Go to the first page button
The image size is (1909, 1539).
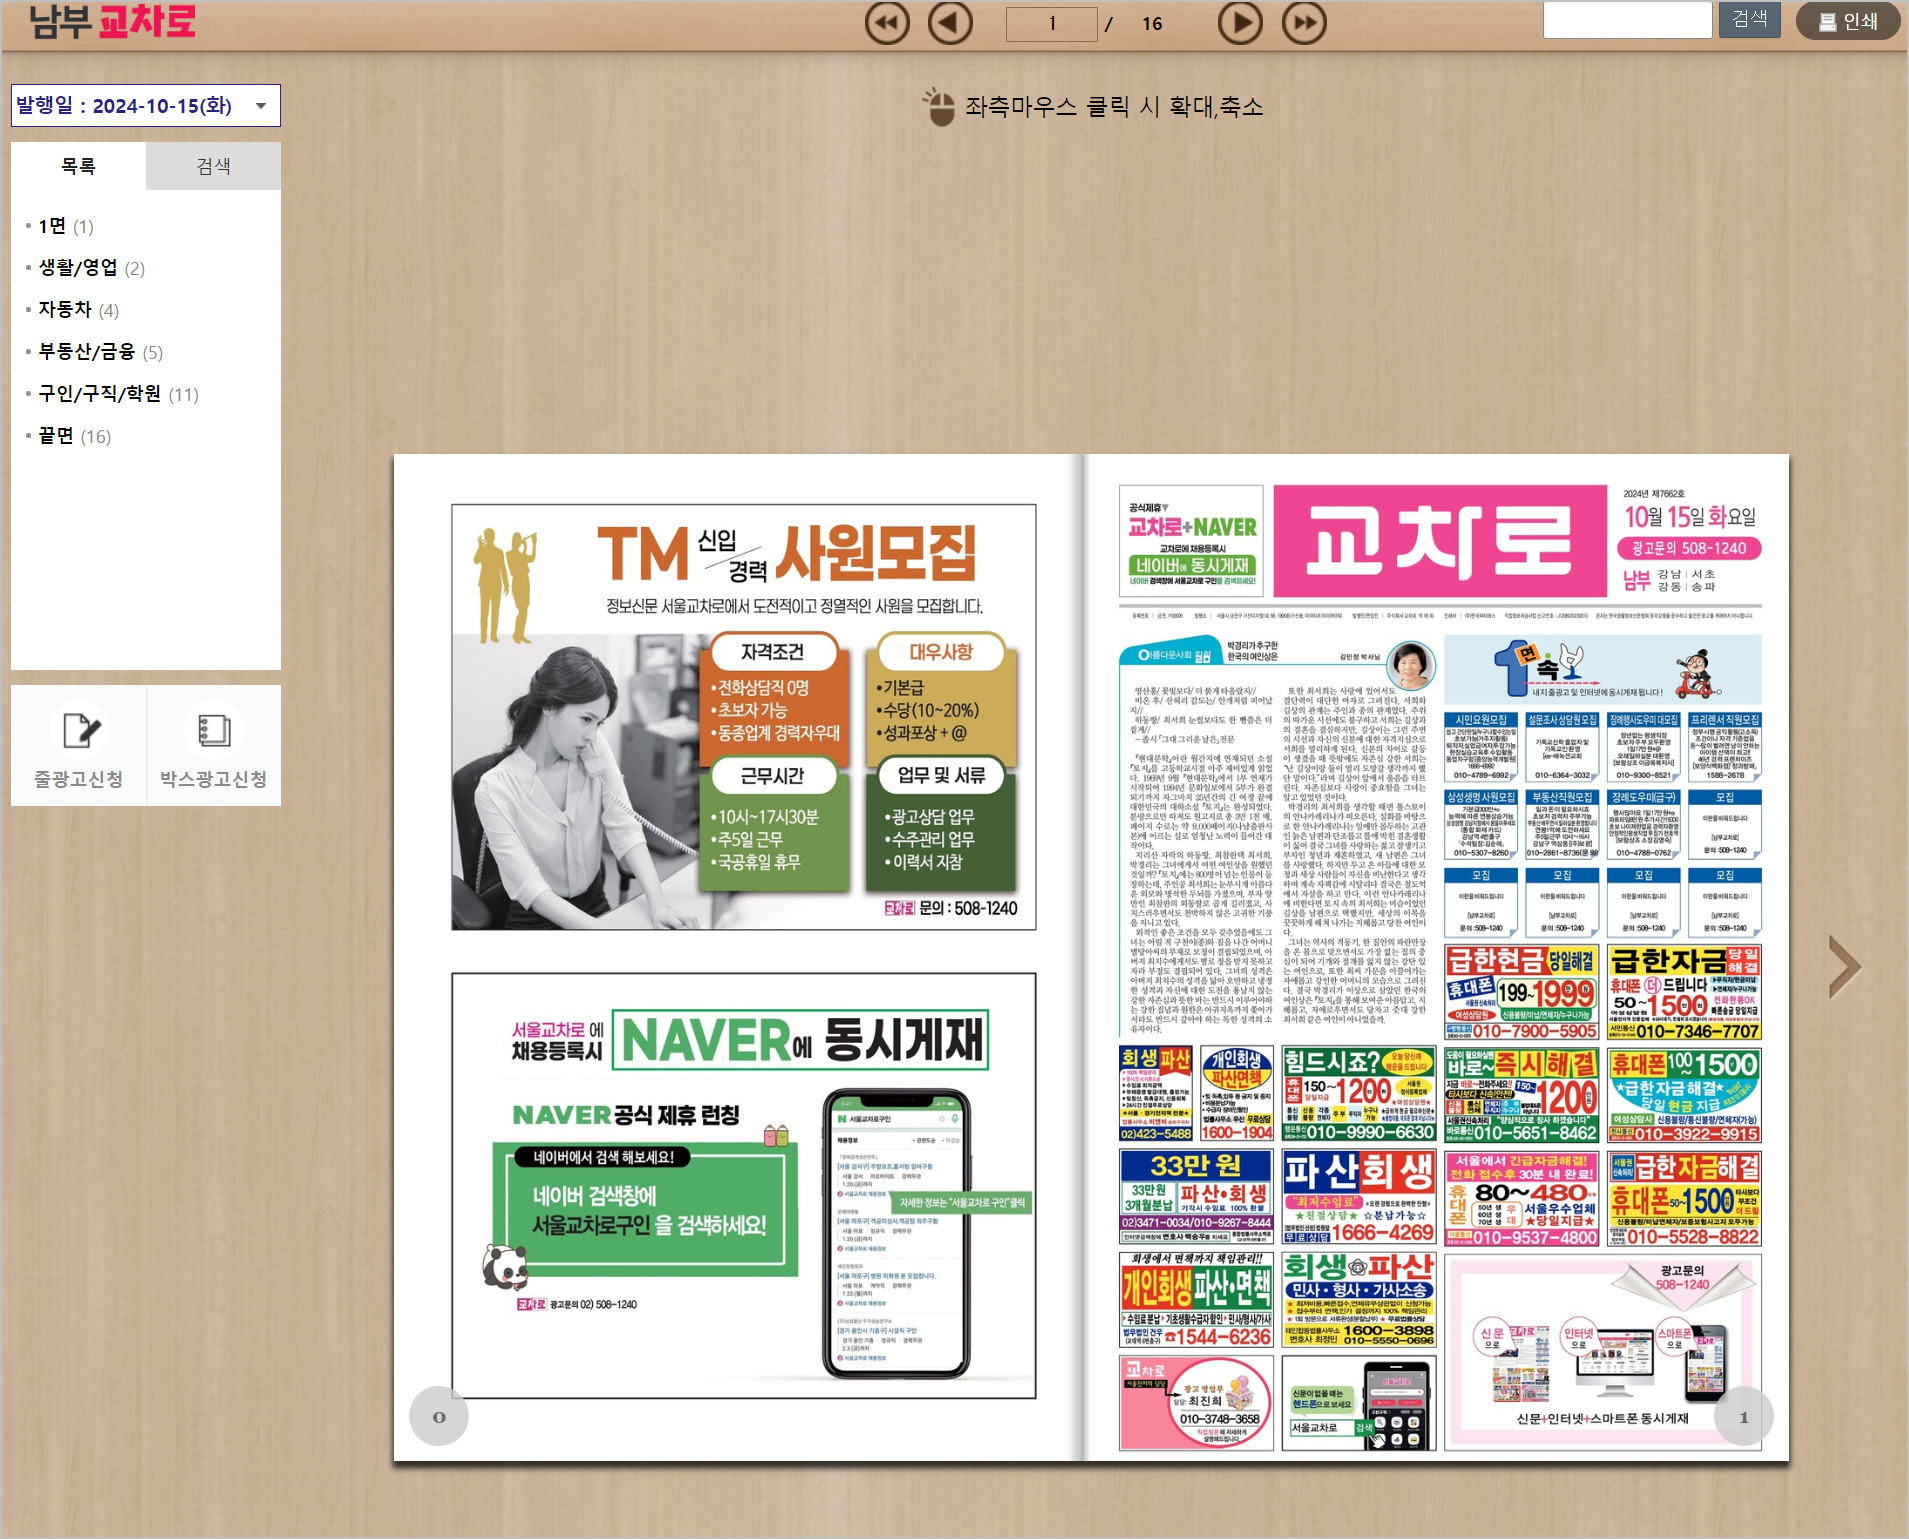[x=887, y=23]
